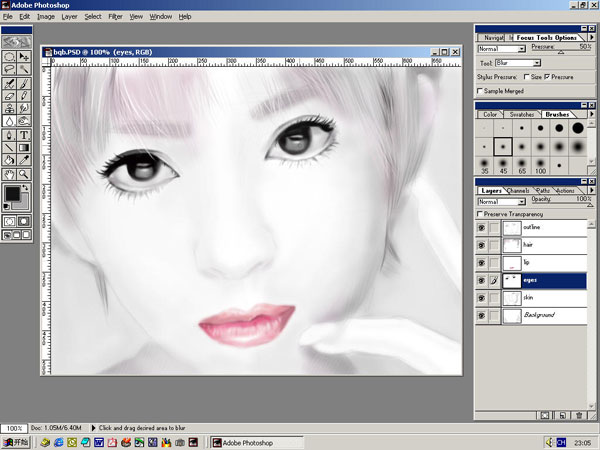Select the Hand tool
The height and width of the screenshot is (450, 600).
(9, 174)
